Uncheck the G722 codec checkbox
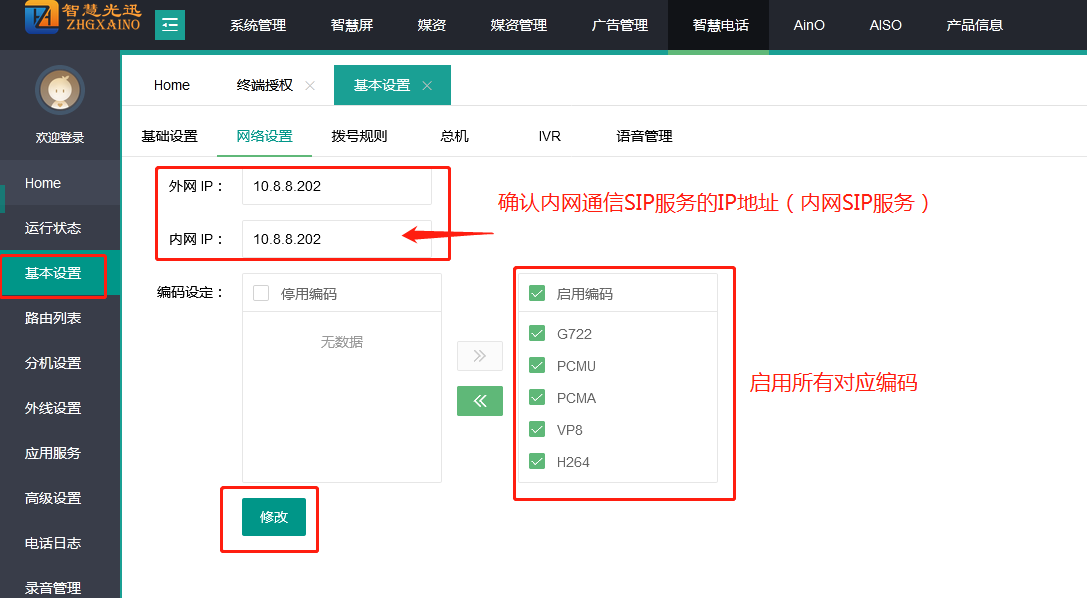The image size is (1087, 598). 537,334
